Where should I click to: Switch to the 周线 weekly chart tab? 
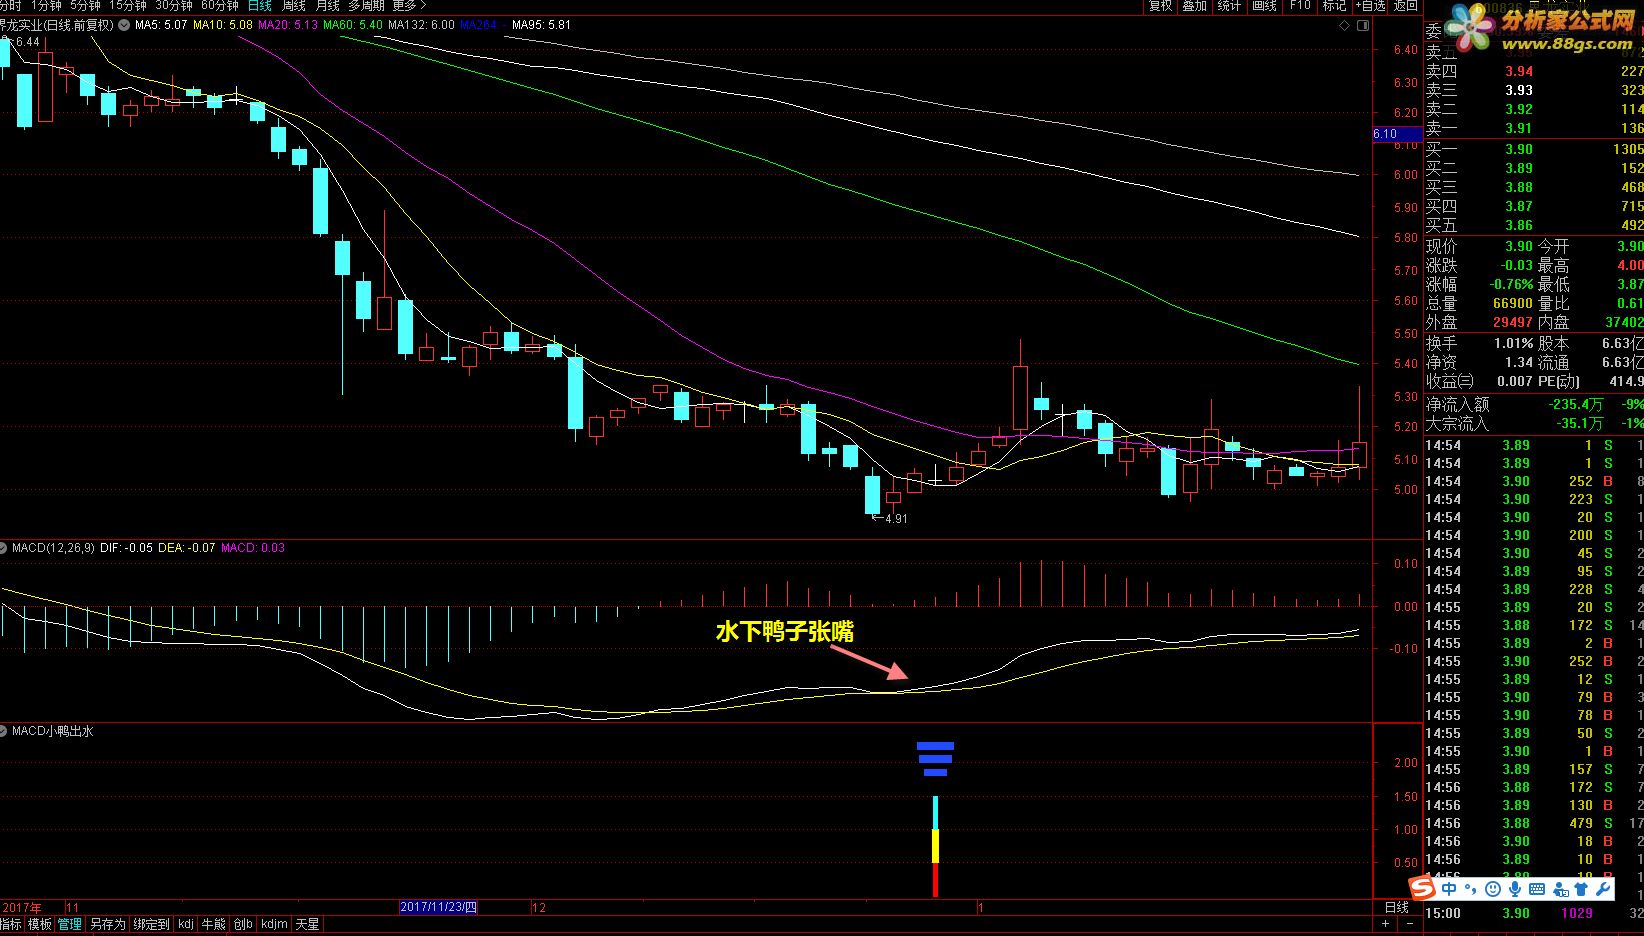[294, 6]
